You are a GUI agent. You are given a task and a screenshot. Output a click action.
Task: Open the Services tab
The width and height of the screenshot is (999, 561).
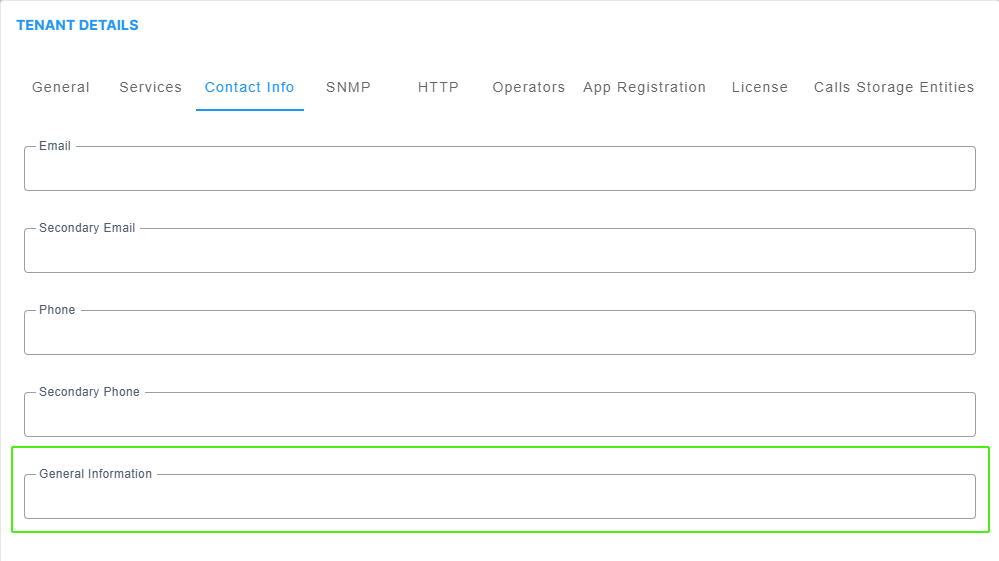(150, 87)
